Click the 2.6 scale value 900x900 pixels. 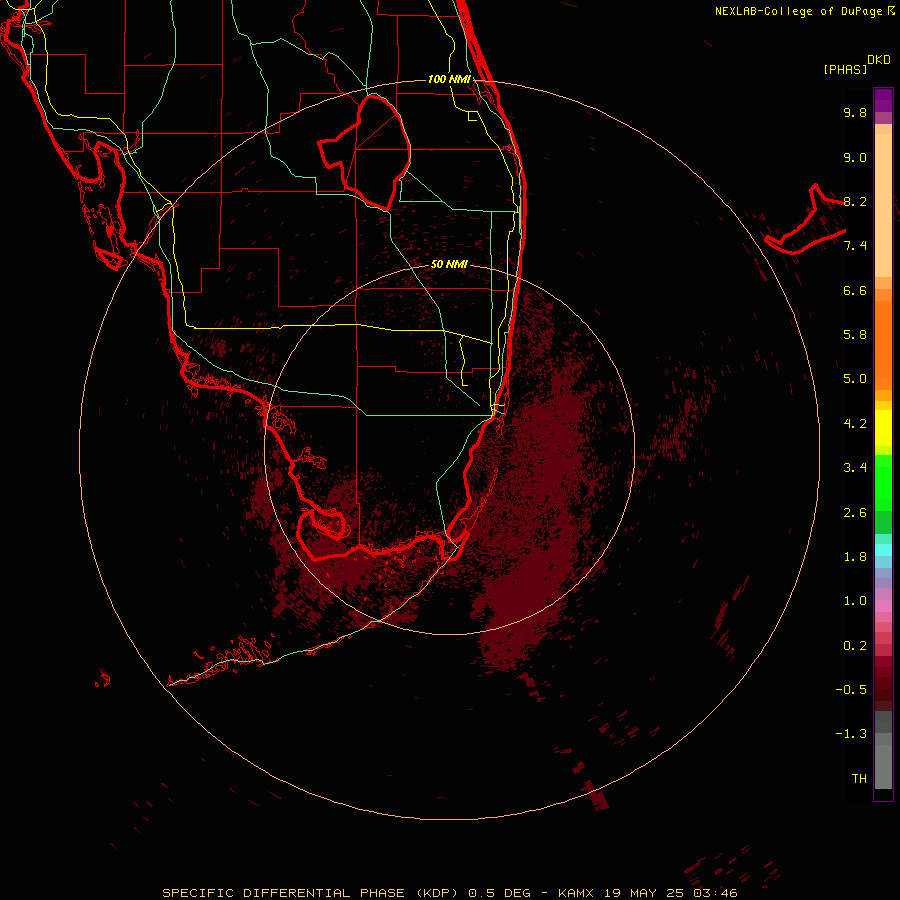click(855, 513)
